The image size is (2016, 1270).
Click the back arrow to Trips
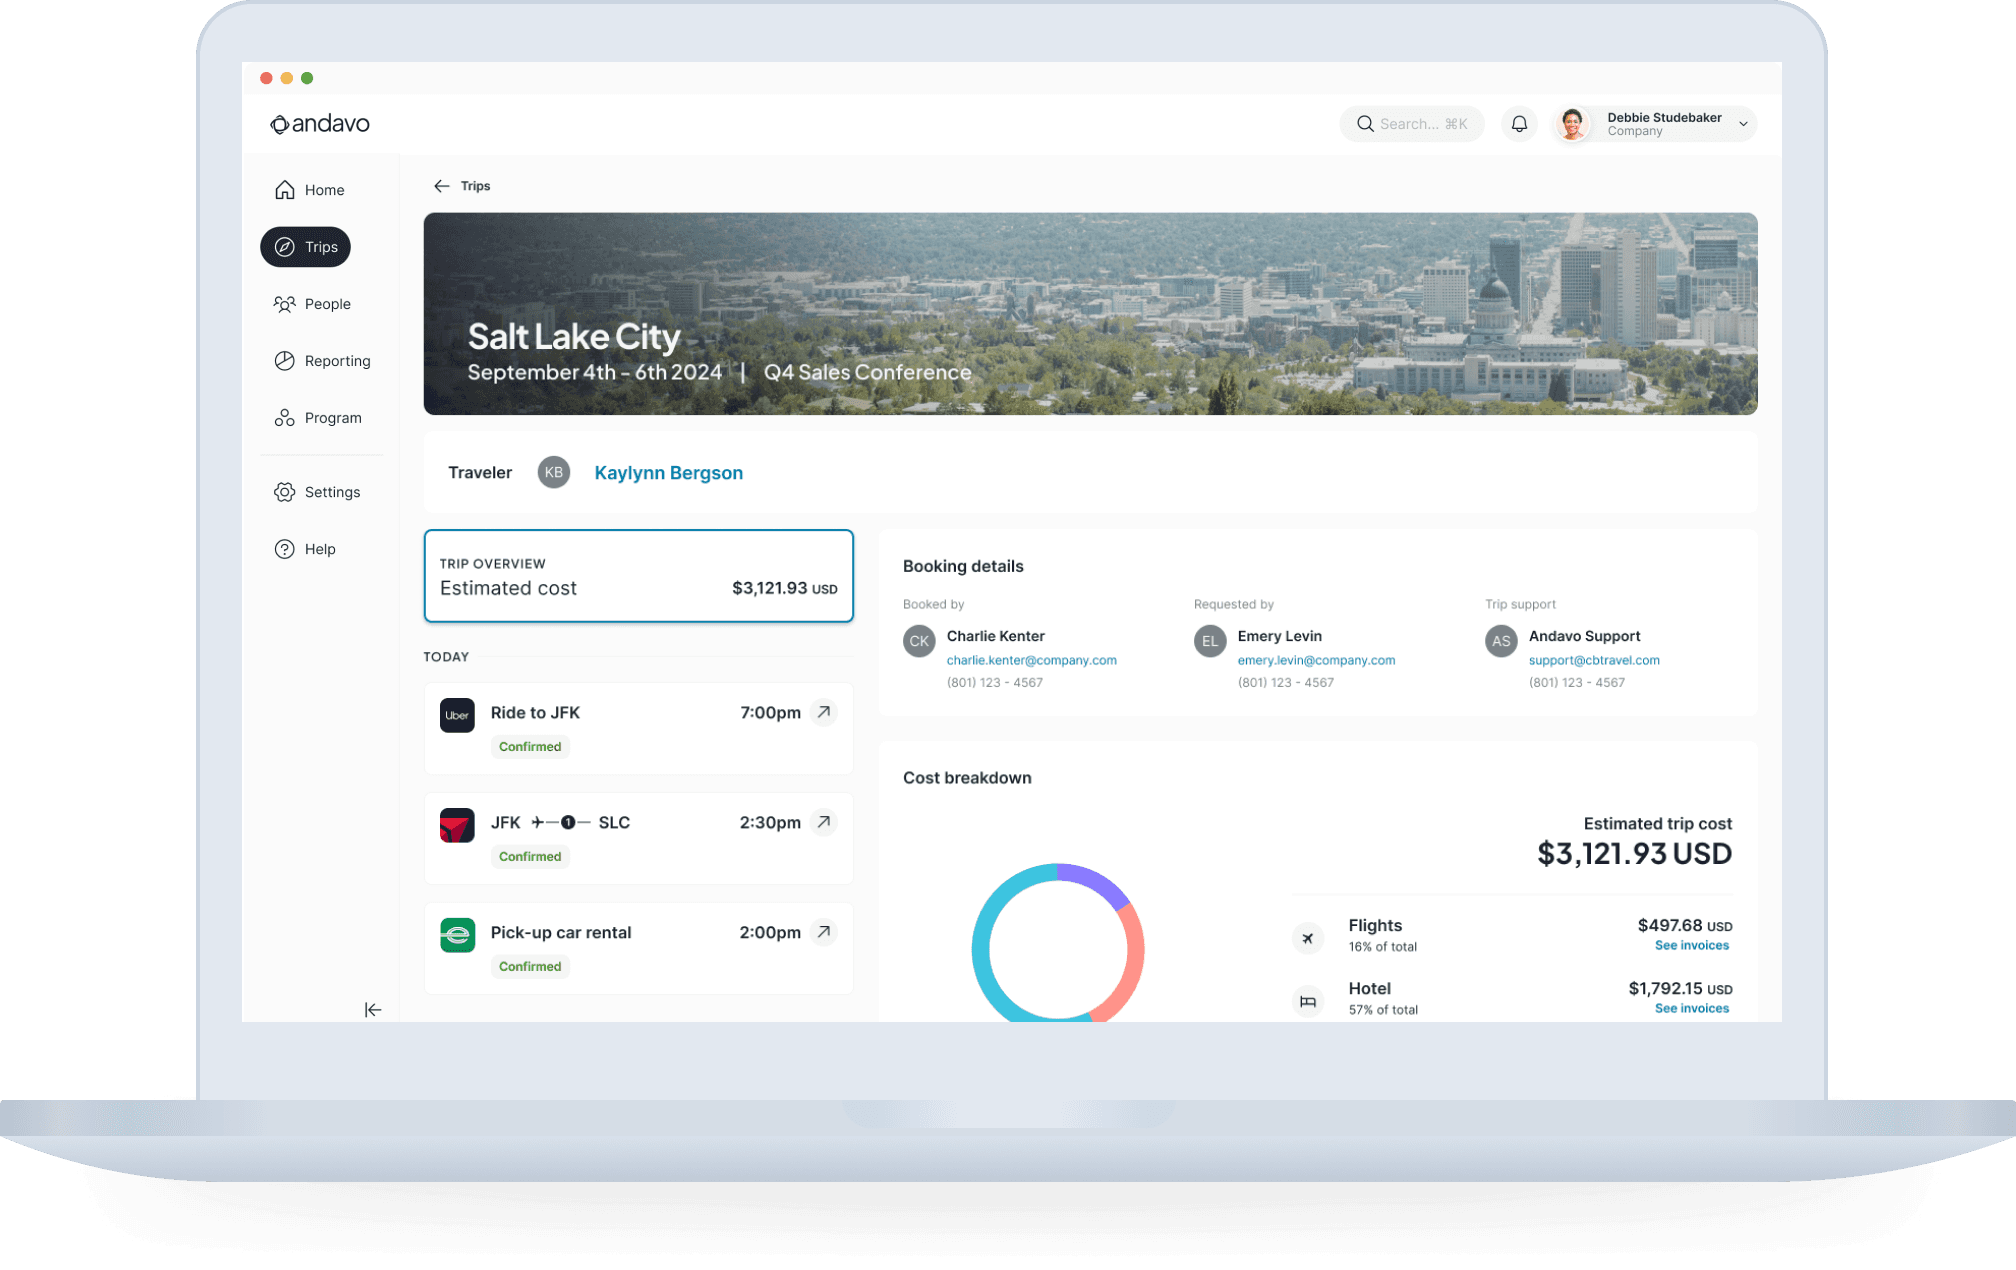click(441, 186)
